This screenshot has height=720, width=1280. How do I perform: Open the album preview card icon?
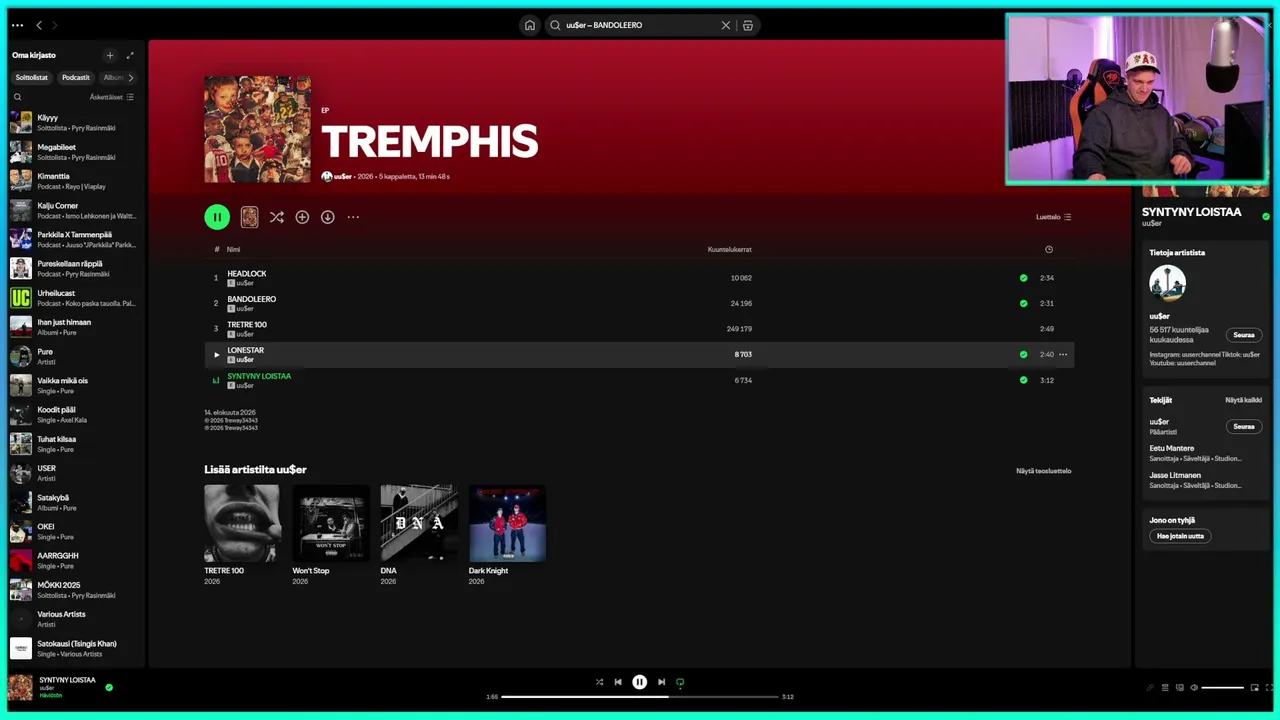click(249, 217)
